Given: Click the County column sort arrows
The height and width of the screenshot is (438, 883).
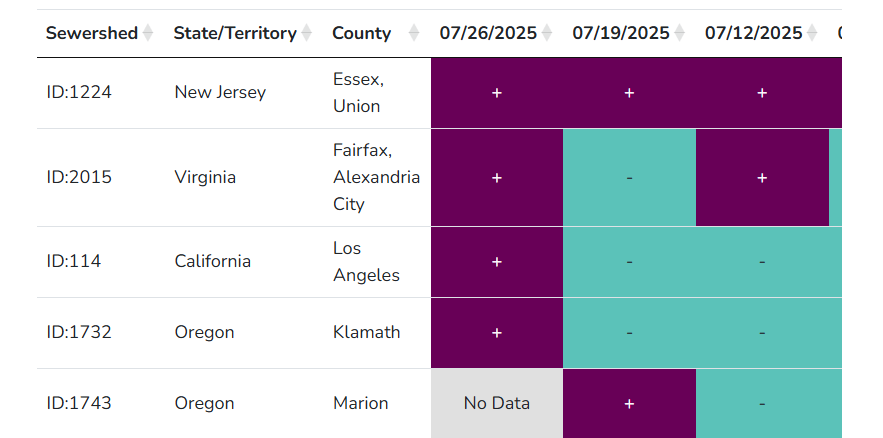Looking at the screenshot, I should point(414,33).
